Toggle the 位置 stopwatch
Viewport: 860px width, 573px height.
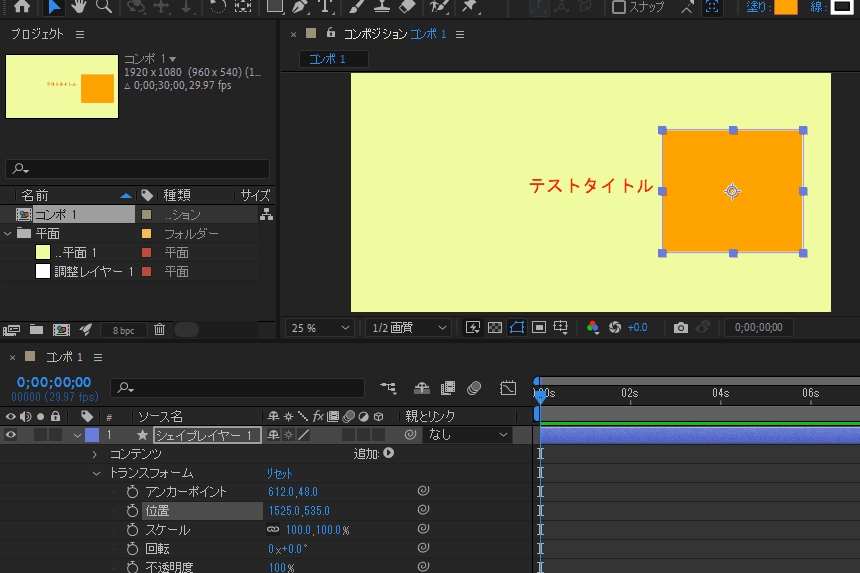(132, 511)
